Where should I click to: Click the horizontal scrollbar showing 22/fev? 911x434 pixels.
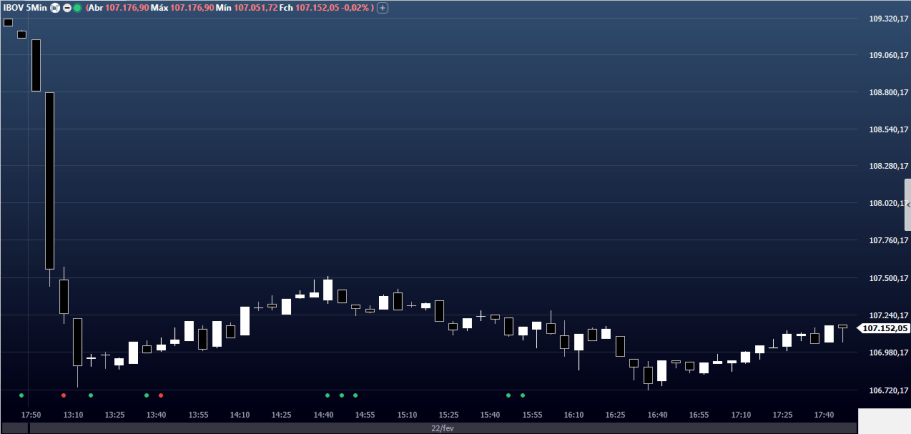[x=440, y=428]
